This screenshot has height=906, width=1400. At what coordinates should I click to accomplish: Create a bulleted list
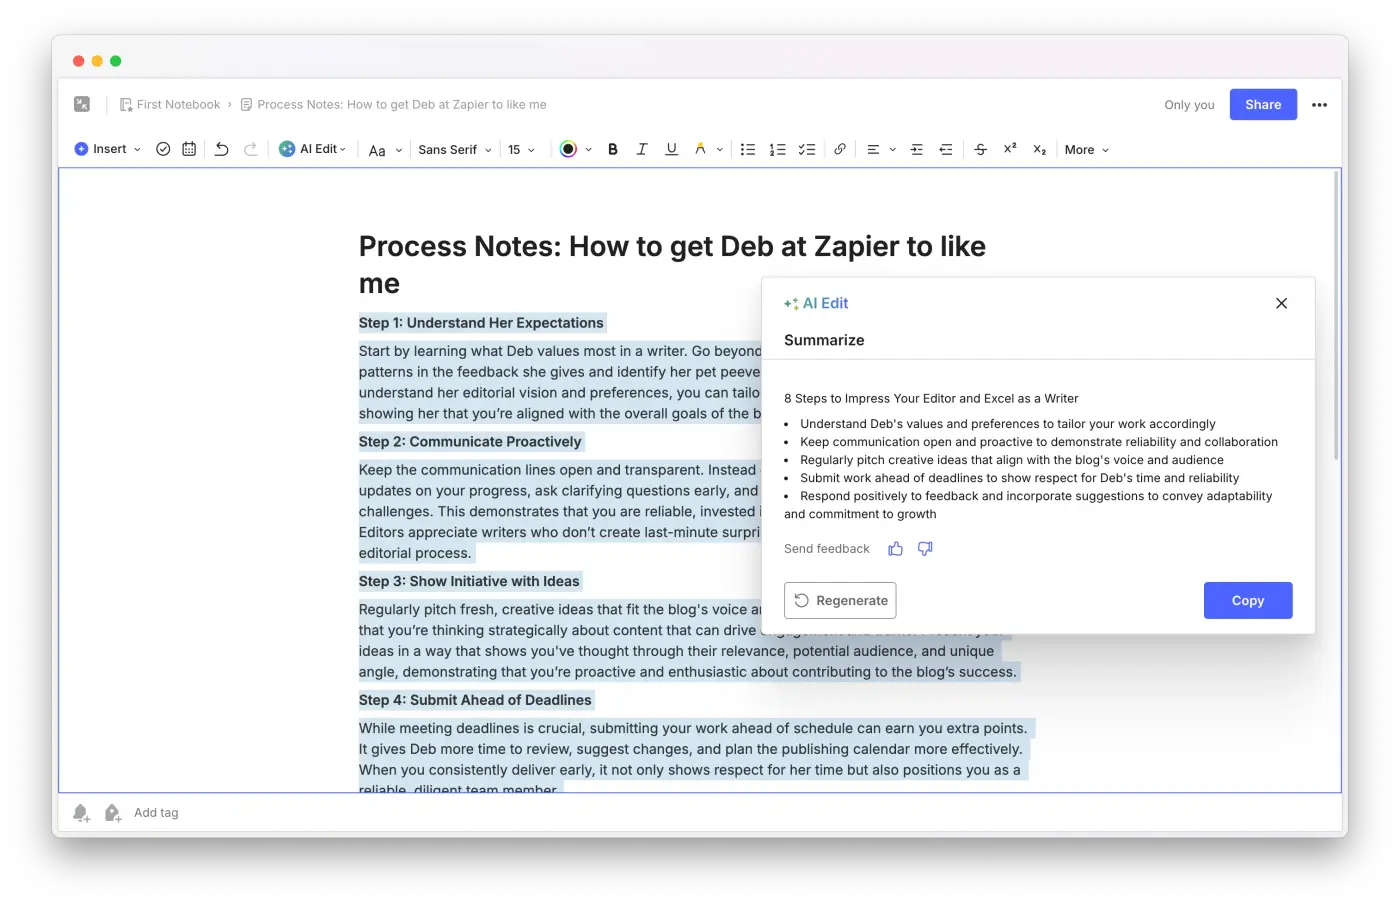747,149
